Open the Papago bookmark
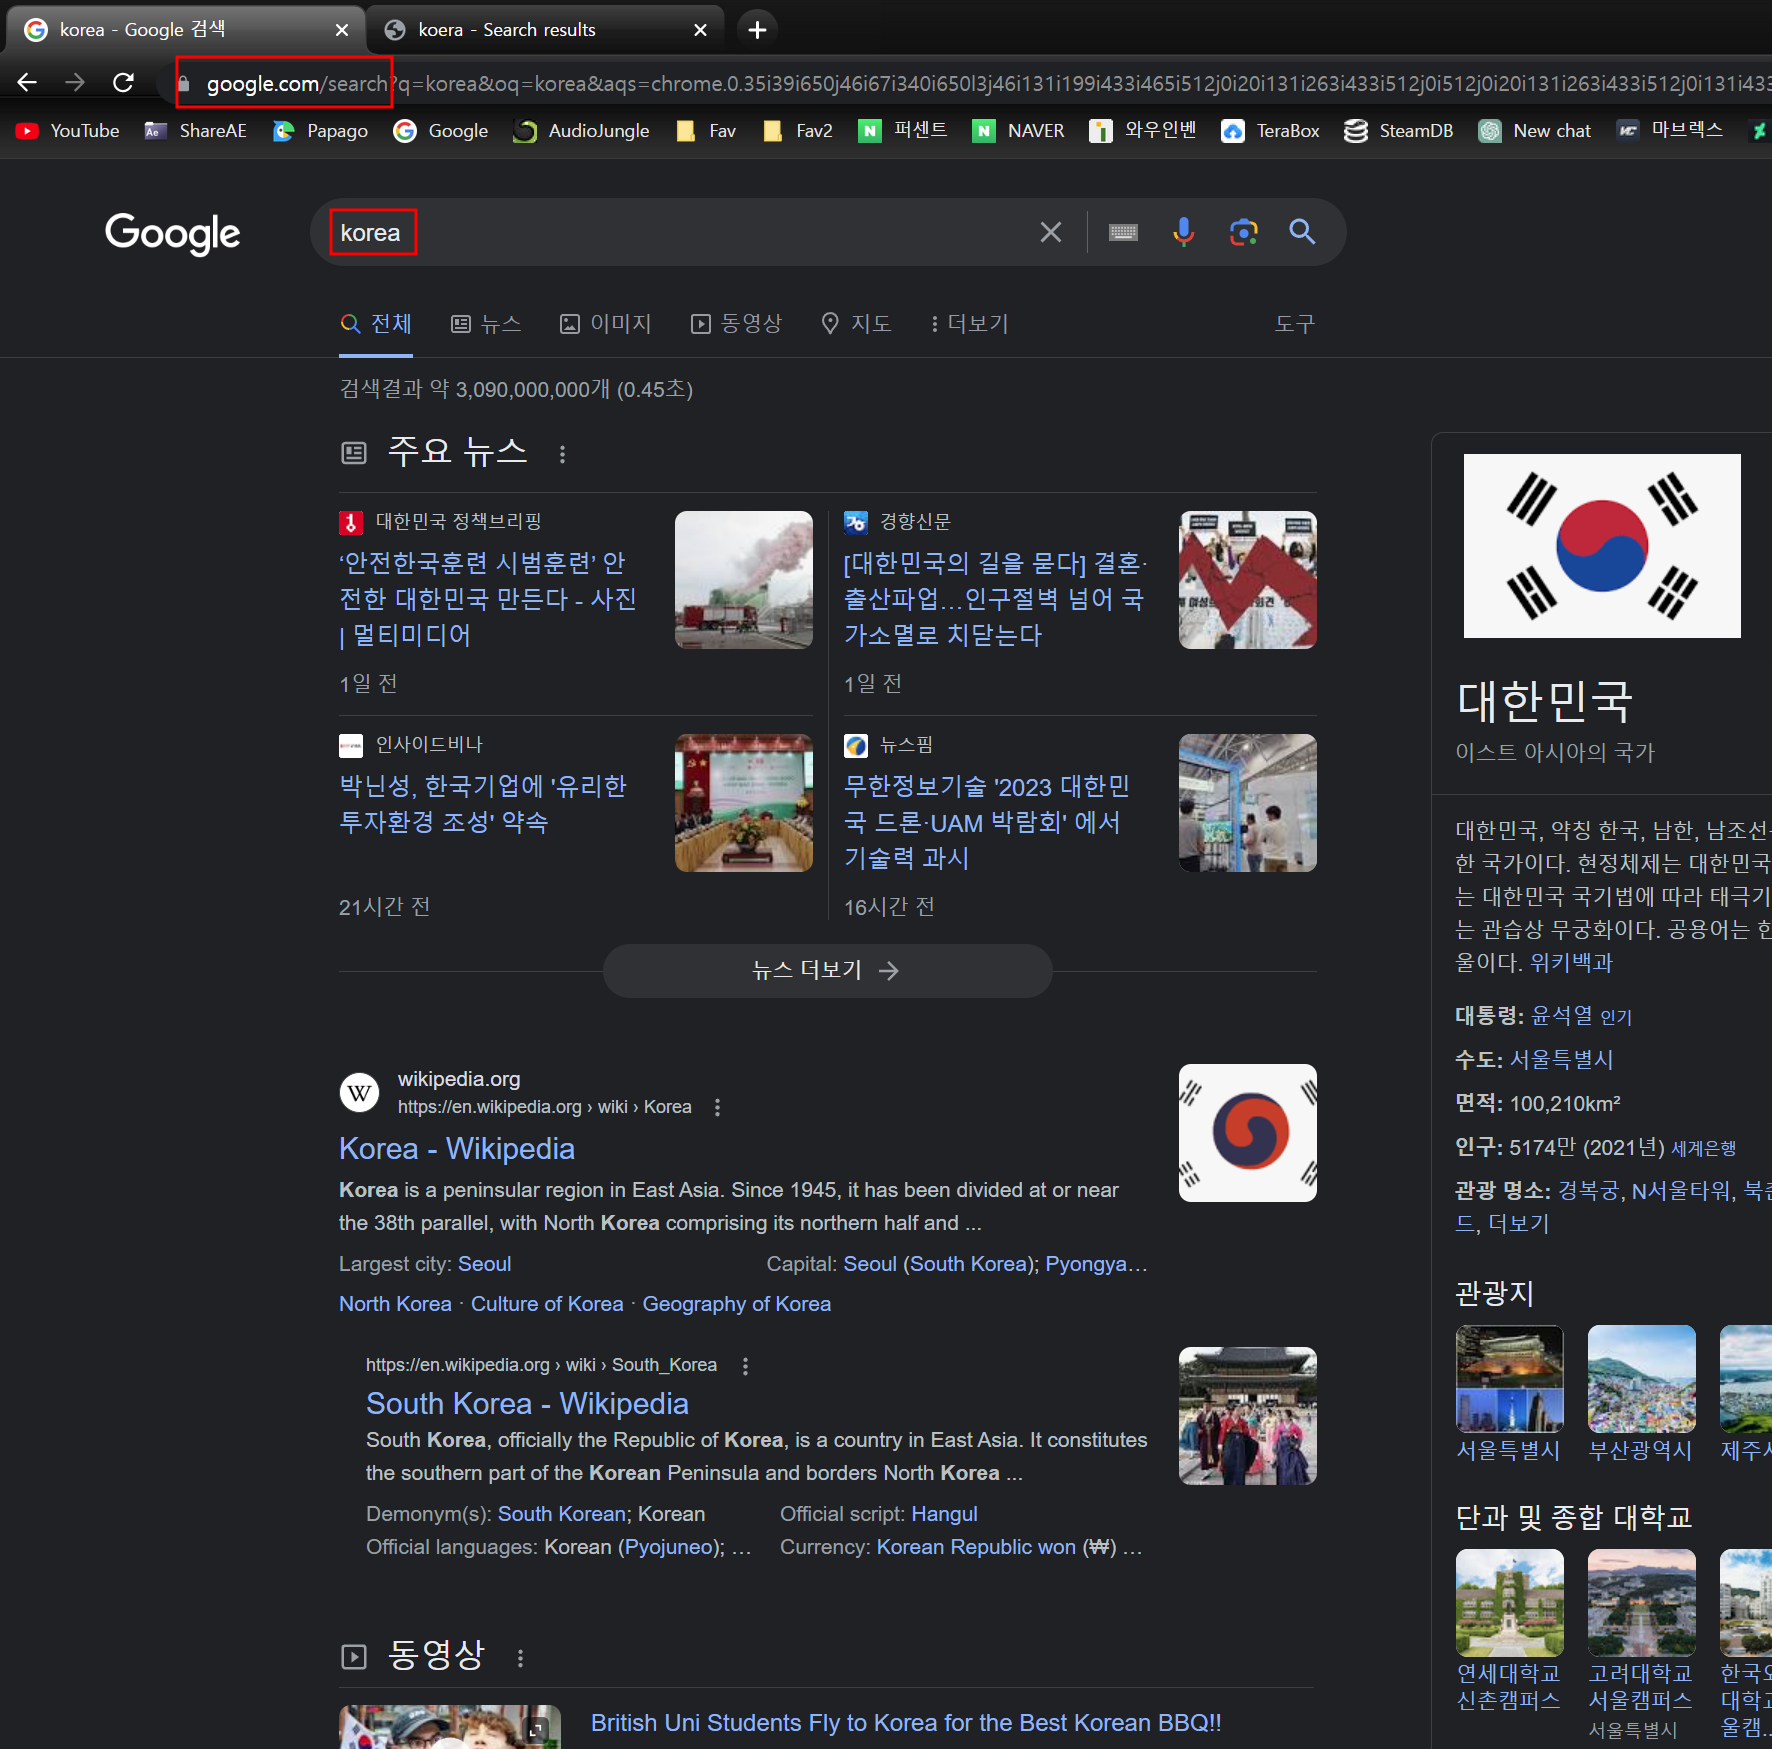Screen dimensions: 1772x1749 pyautogui.click(x=320, y=131)
